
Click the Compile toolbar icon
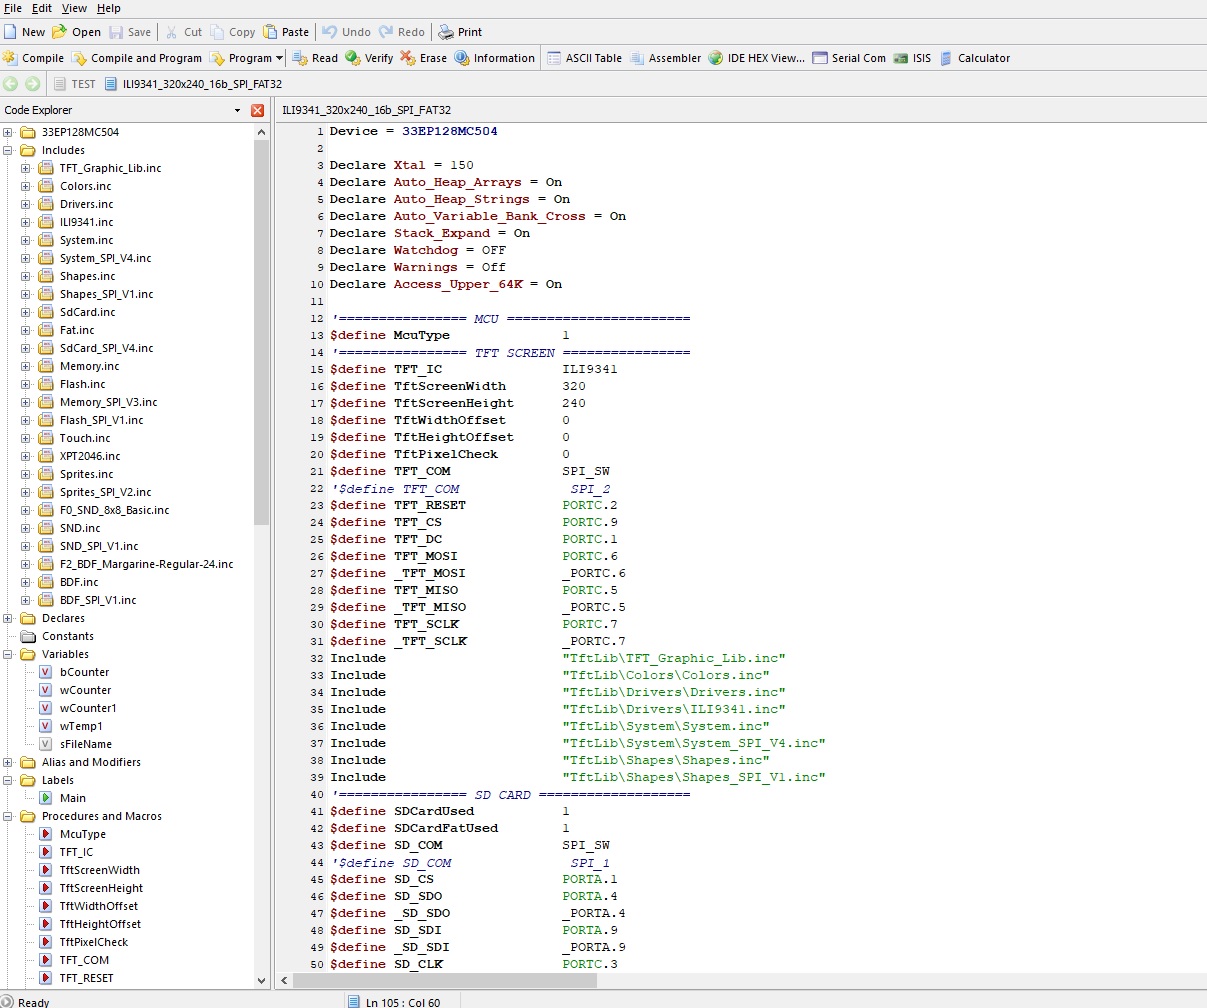11,58
